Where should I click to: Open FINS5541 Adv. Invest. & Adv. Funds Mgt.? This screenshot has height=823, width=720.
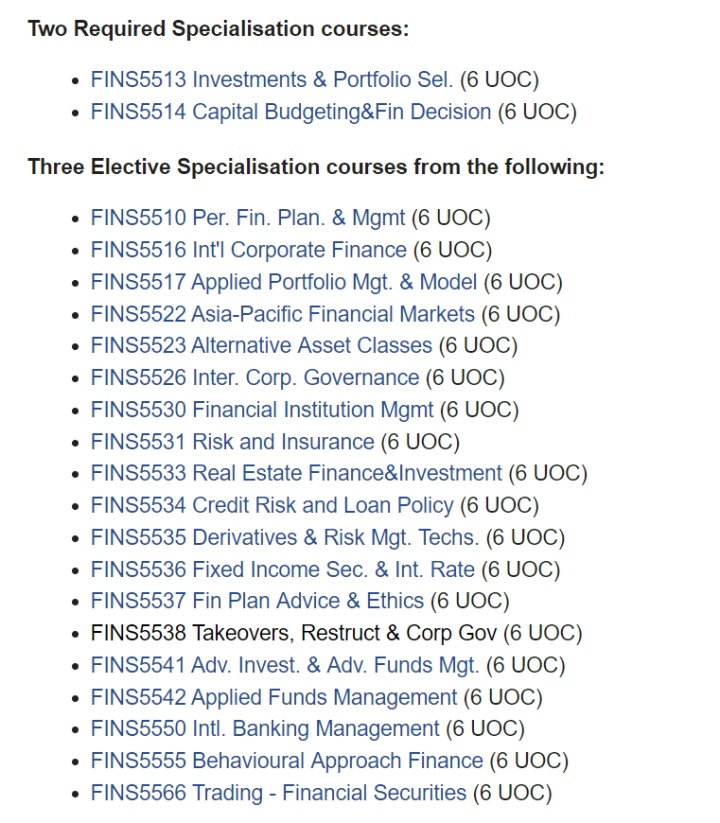284,665
